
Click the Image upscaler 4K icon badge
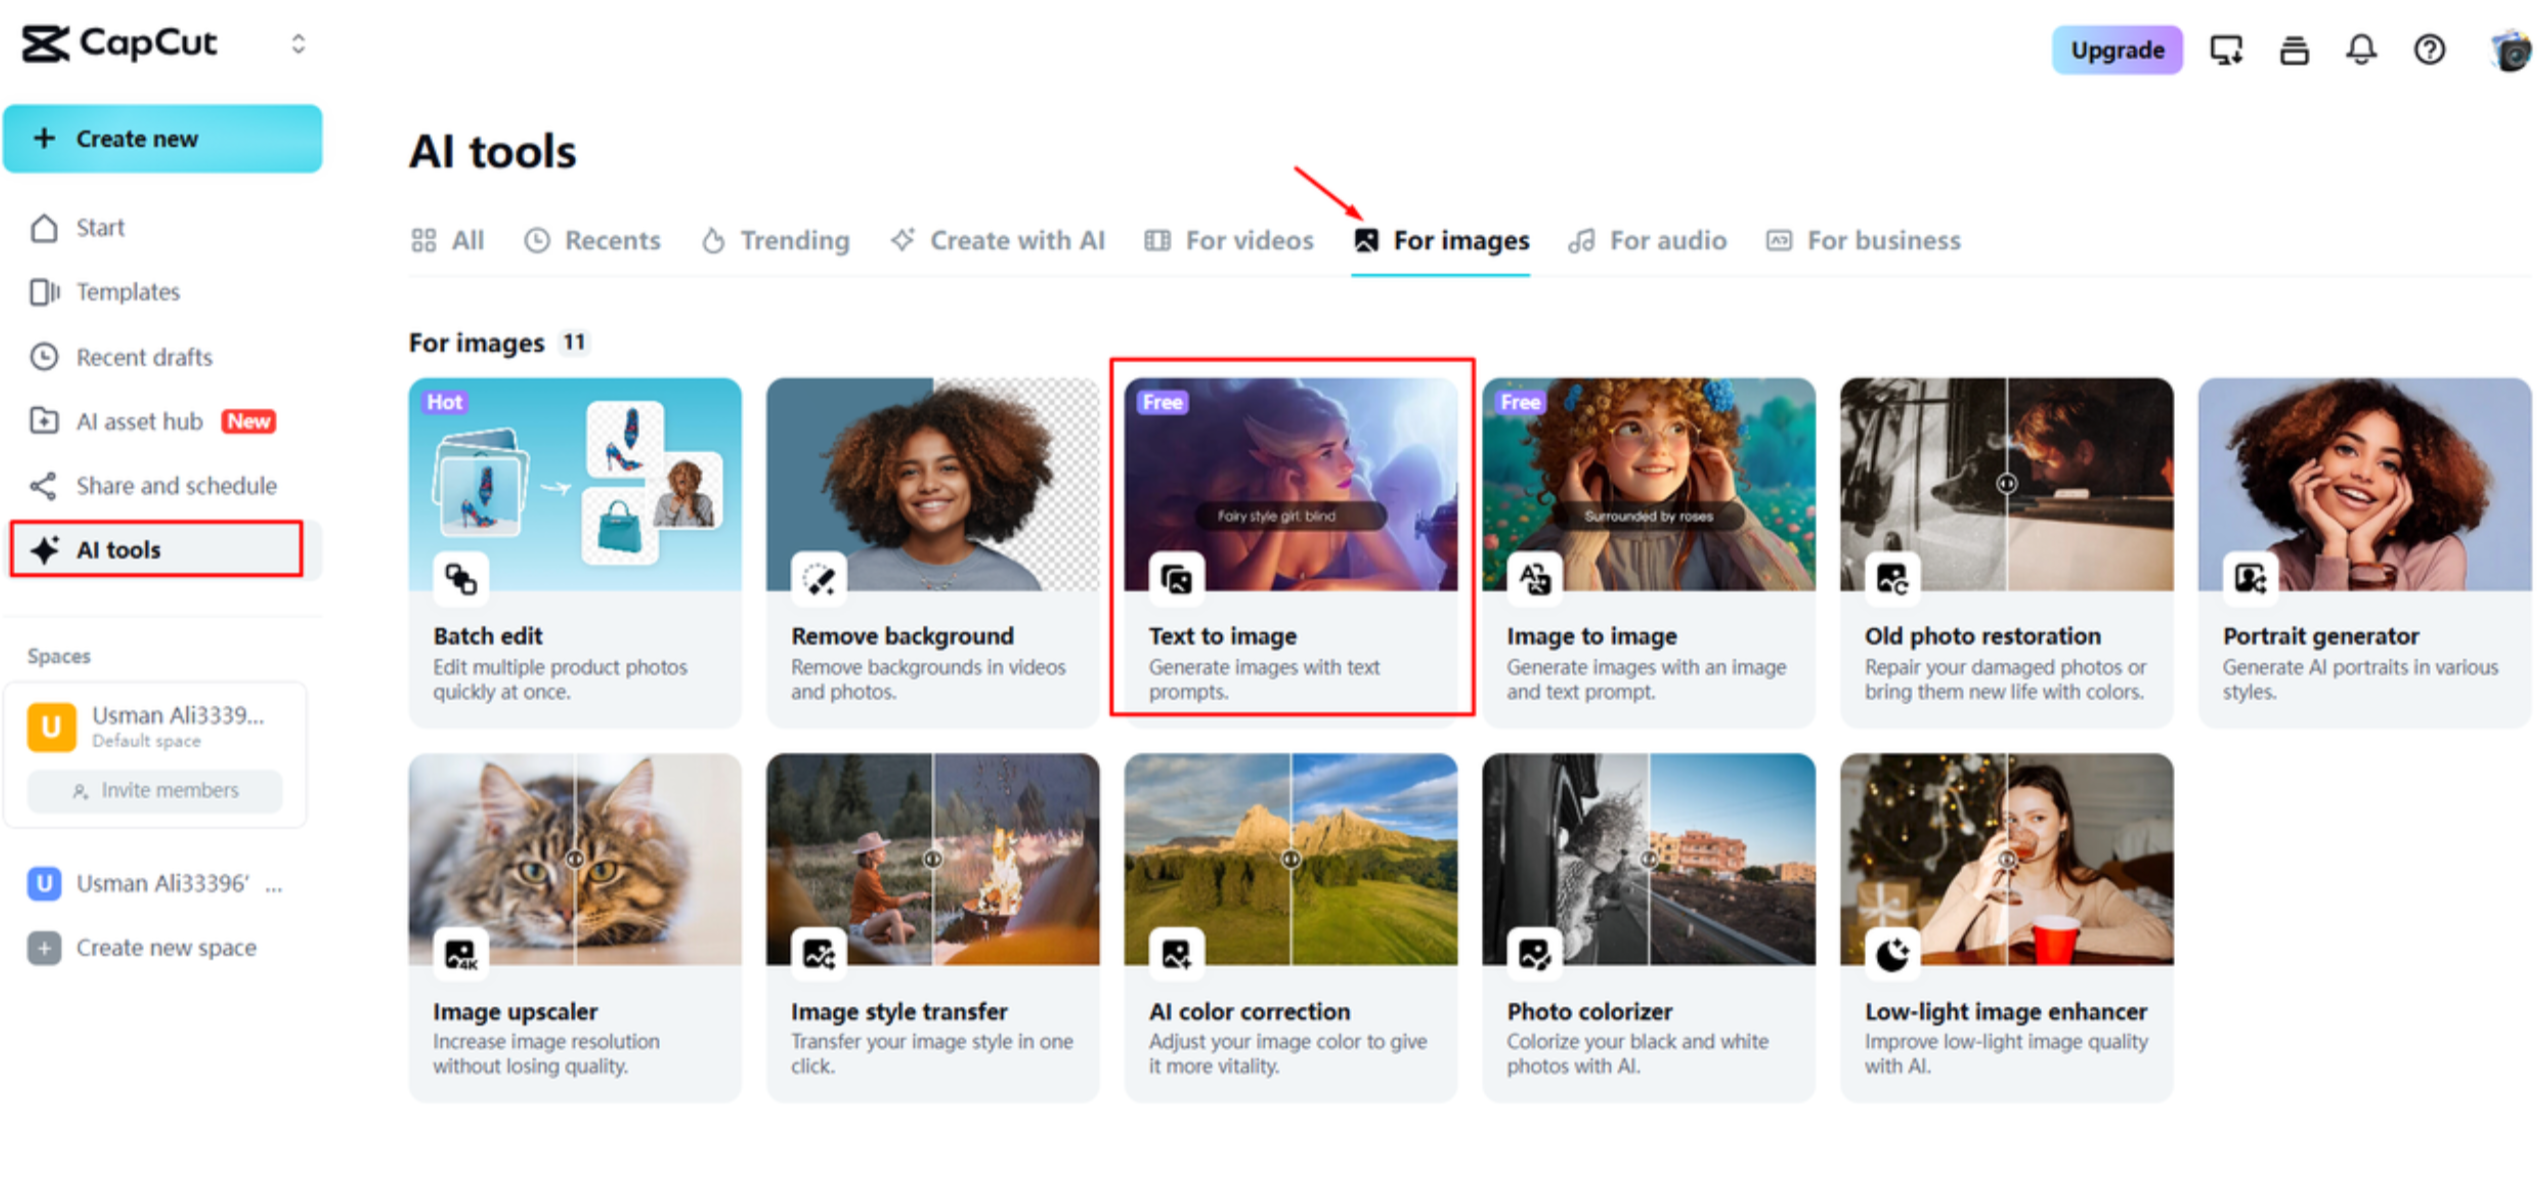point(461,954)
